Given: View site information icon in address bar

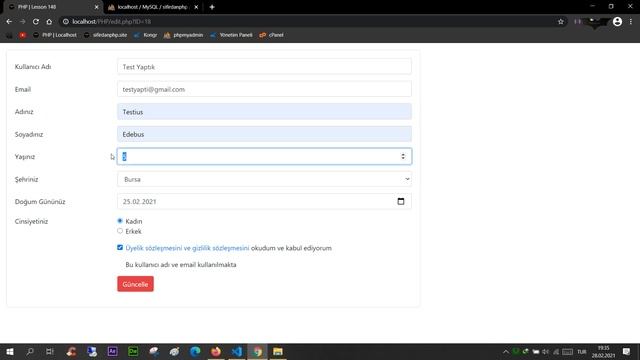Looking at the screenshot, I should (66, 22).
